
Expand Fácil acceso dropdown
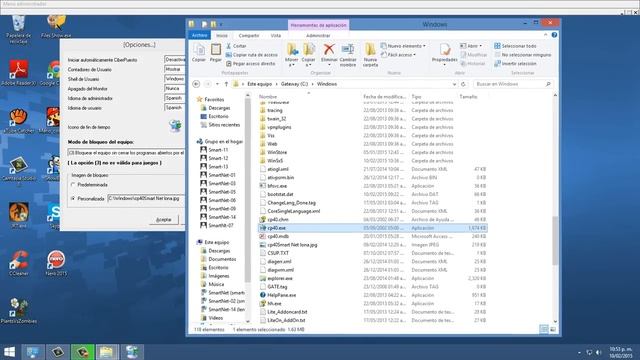click(x=398, y=55)
